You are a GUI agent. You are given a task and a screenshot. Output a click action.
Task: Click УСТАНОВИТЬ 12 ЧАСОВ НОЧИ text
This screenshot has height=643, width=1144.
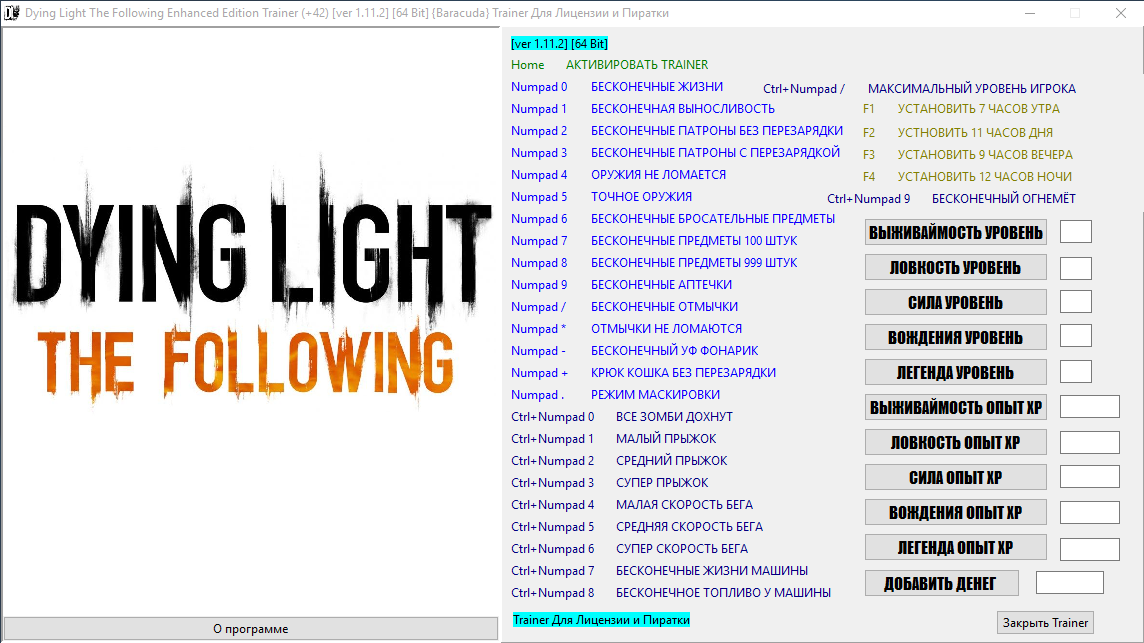point(984,177)
